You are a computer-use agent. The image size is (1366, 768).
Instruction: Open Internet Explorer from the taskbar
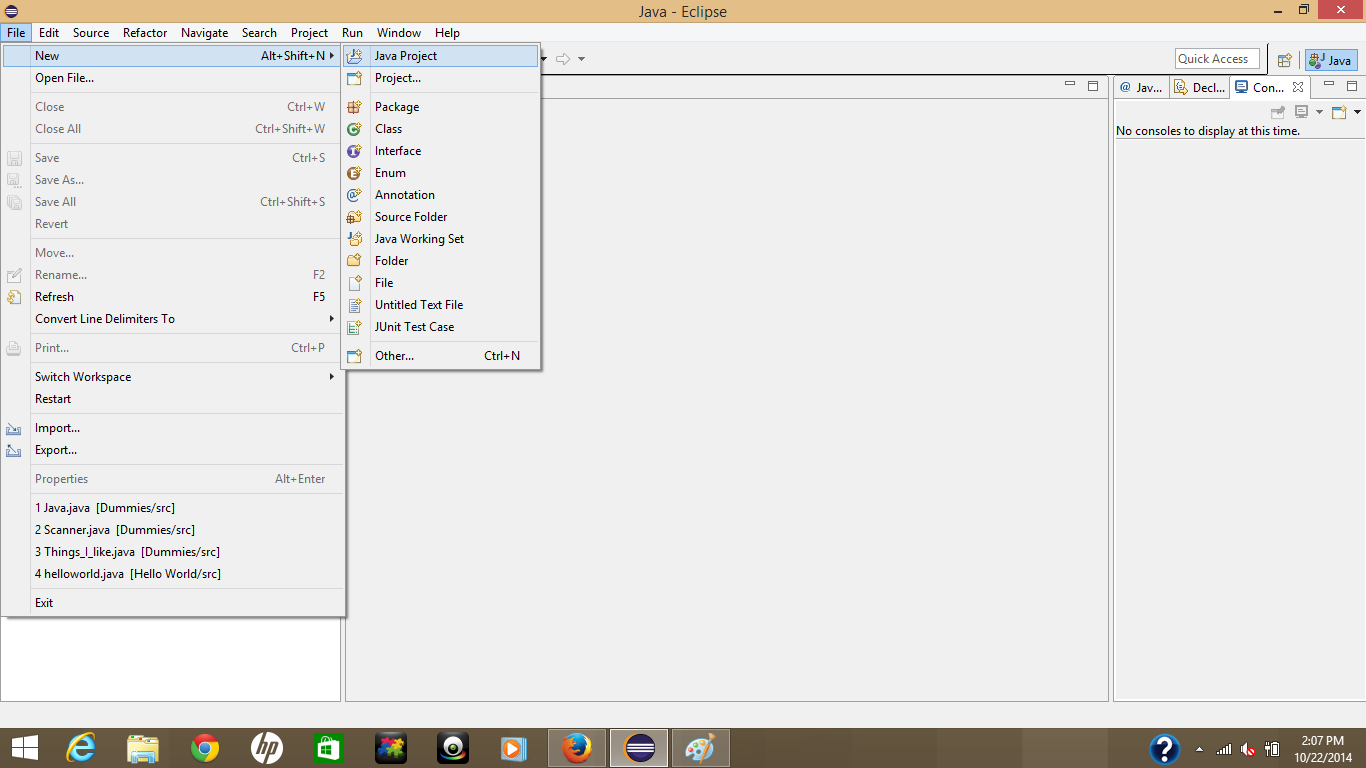81,748
